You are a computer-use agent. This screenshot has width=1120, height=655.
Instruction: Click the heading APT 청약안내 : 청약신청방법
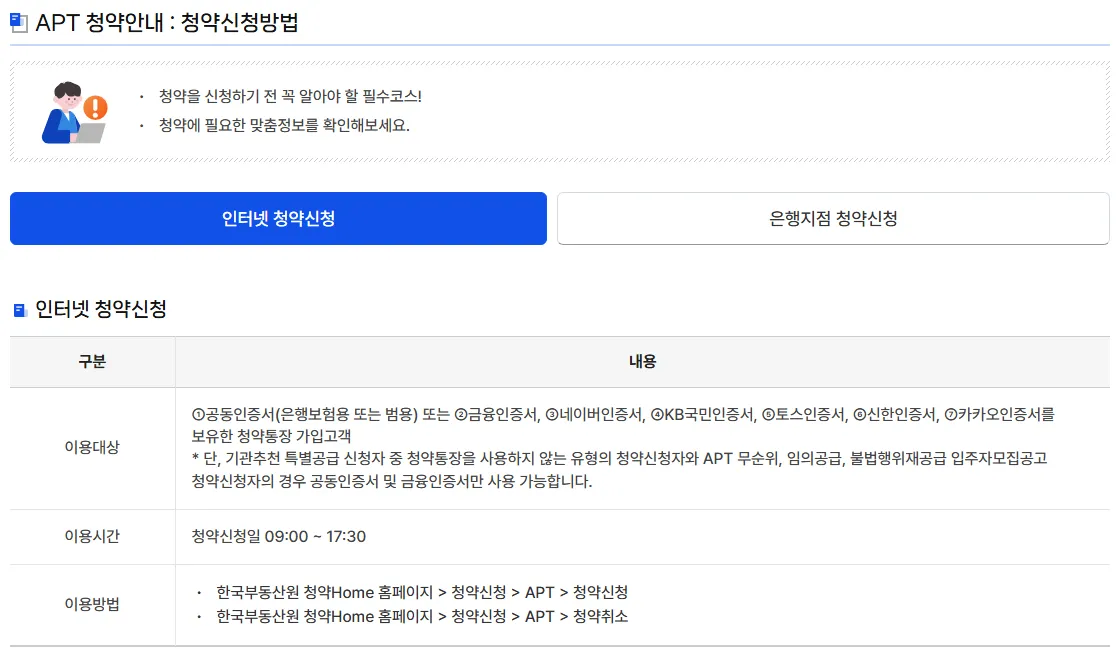coord(166,23)
